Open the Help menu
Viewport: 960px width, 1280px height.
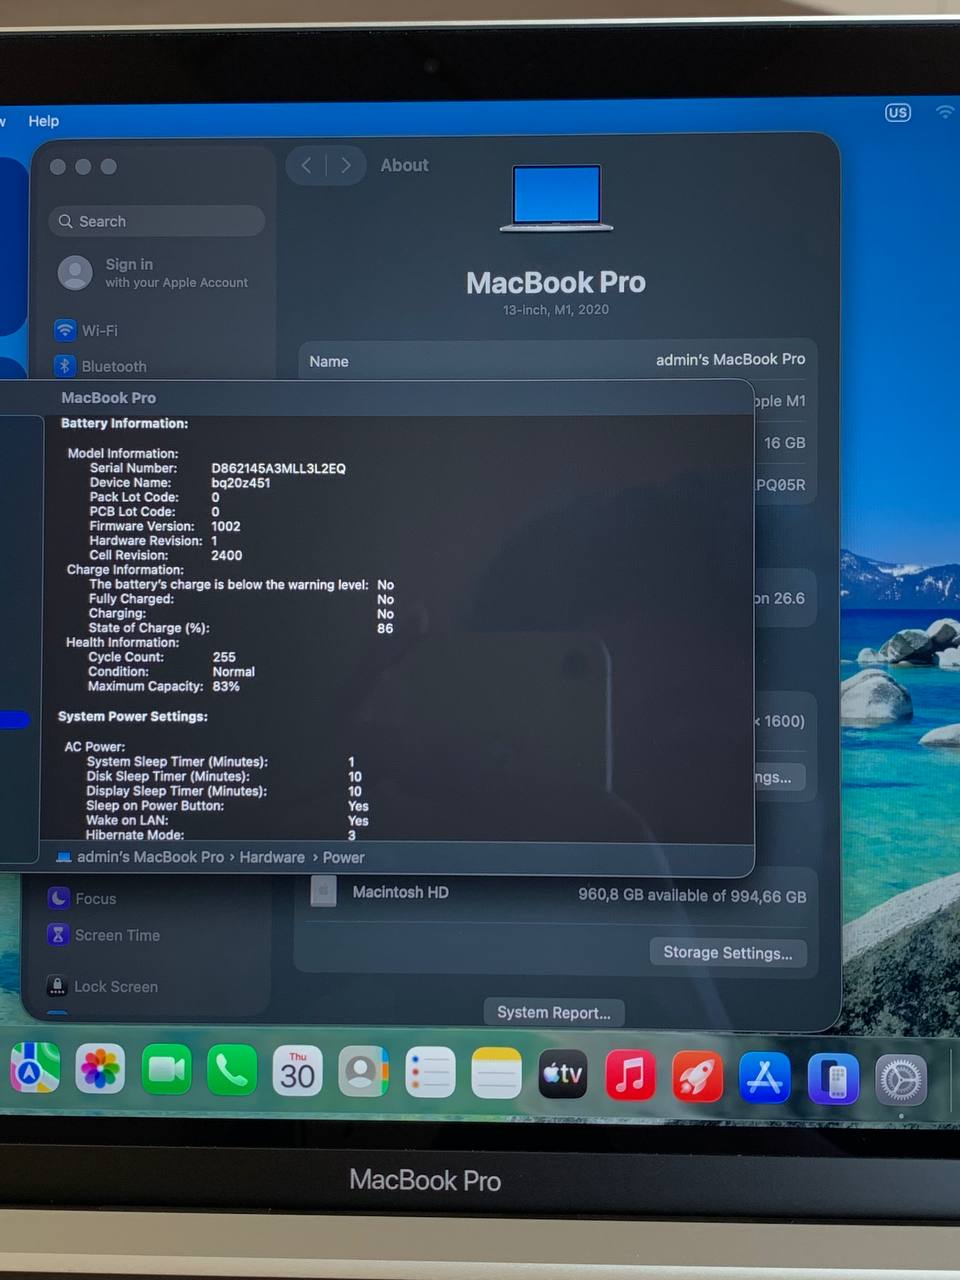click(44, 120)
